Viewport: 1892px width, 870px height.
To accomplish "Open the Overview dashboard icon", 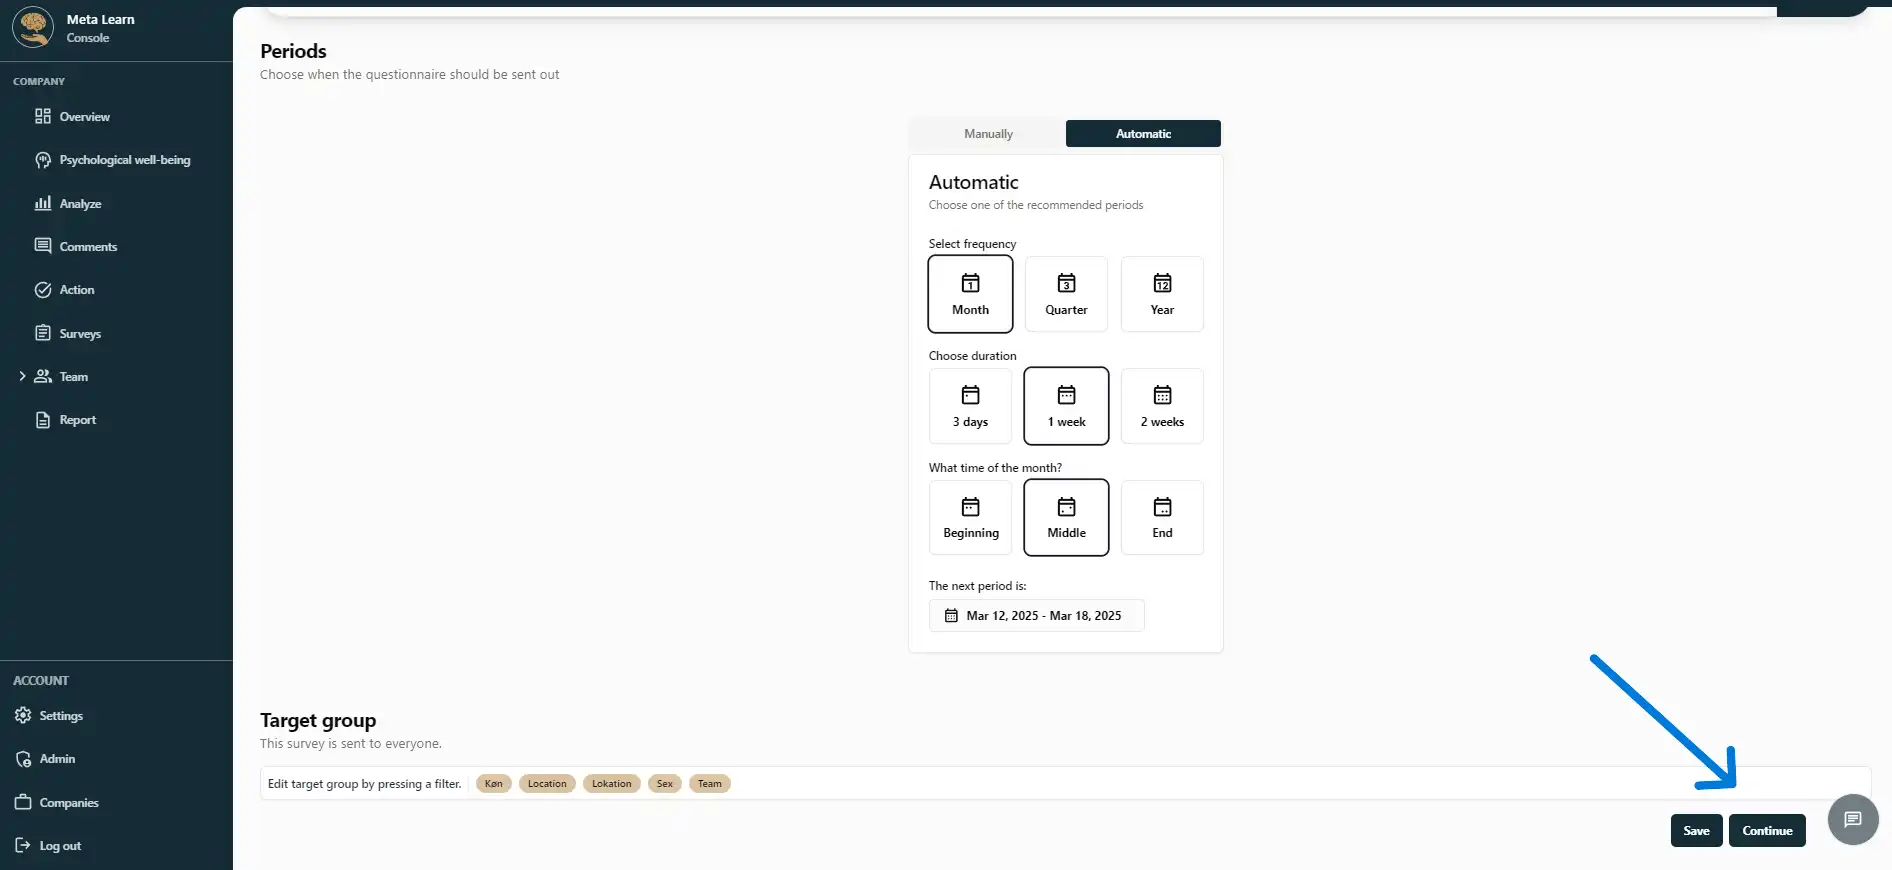I will [43, 117].
